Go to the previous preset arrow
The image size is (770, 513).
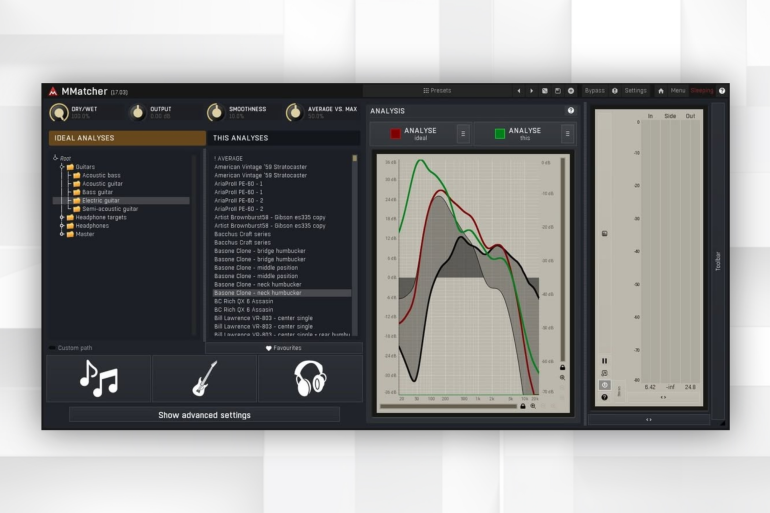coord(519,91)
